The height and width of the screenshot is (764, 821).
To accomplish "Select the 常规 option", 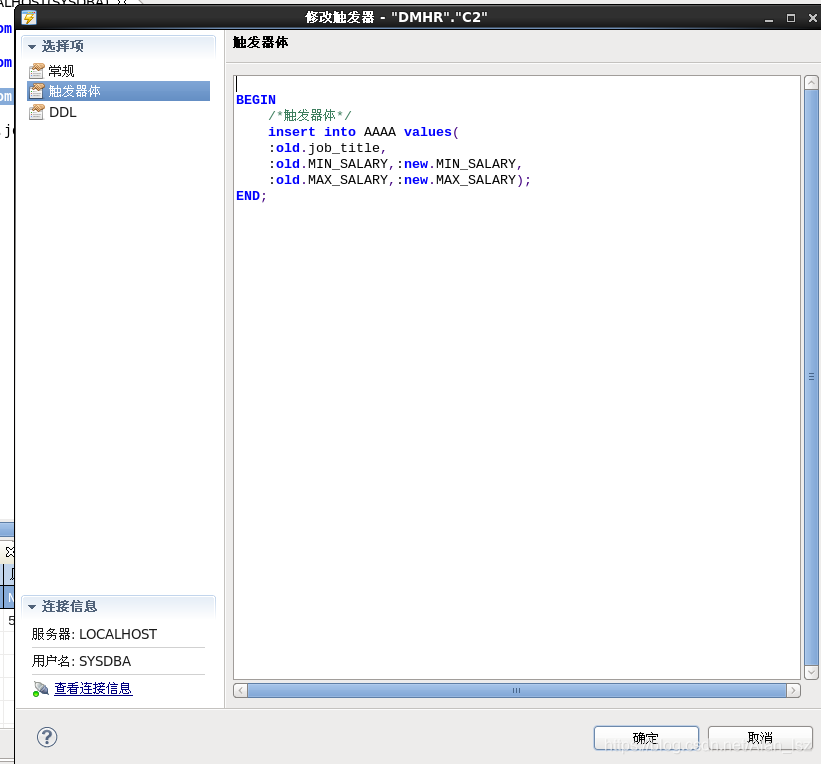I will [61, 71].
